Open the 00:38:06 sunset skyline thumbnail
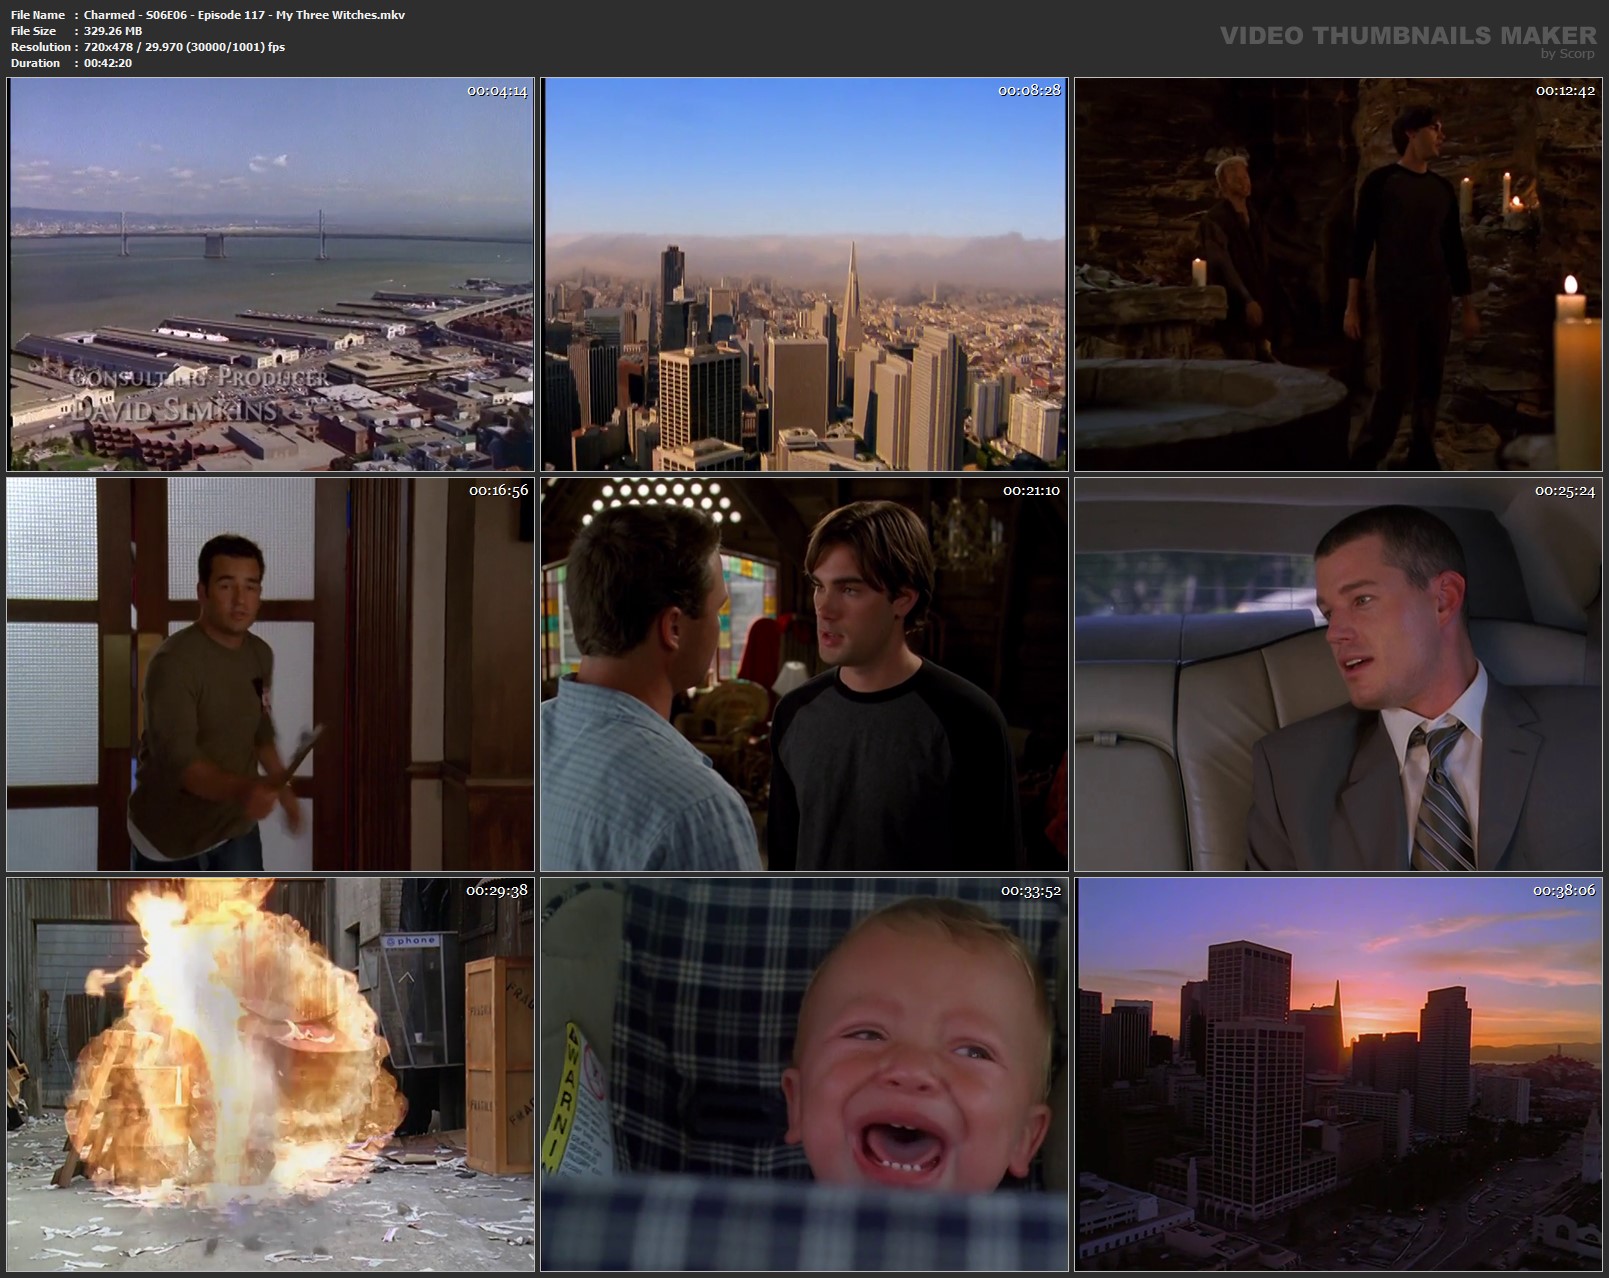 click(x=1338, y=1075)
